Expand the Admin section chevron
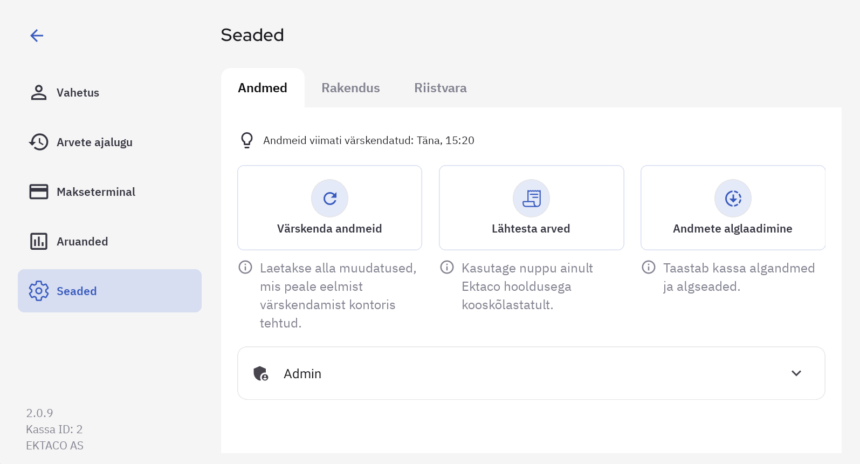Viewport: 860px width, 464px height. click(796, 373)
